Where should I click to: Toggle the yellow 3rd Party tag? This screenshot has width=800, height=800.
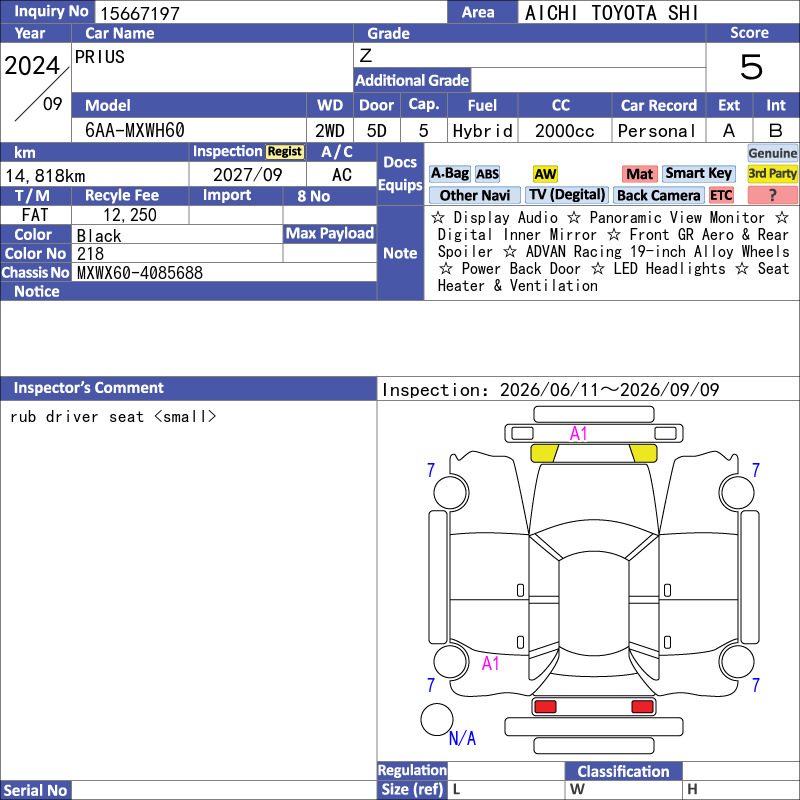point(772,174)
